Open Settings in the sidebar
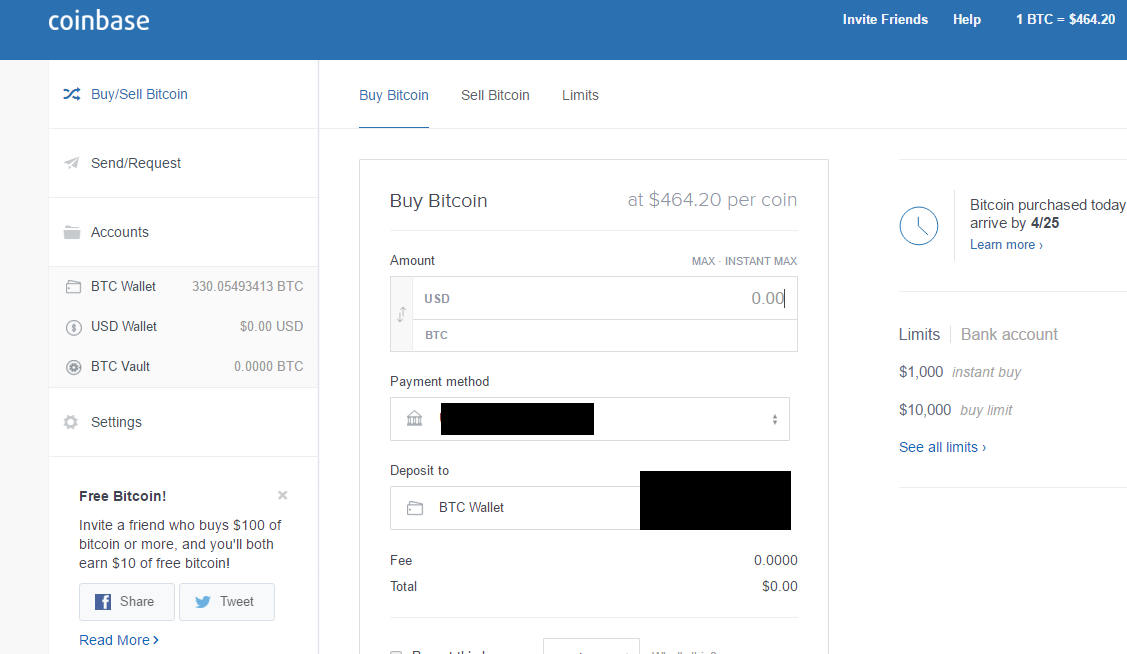This screenshot has height=654, width=1127. [183, 422]
